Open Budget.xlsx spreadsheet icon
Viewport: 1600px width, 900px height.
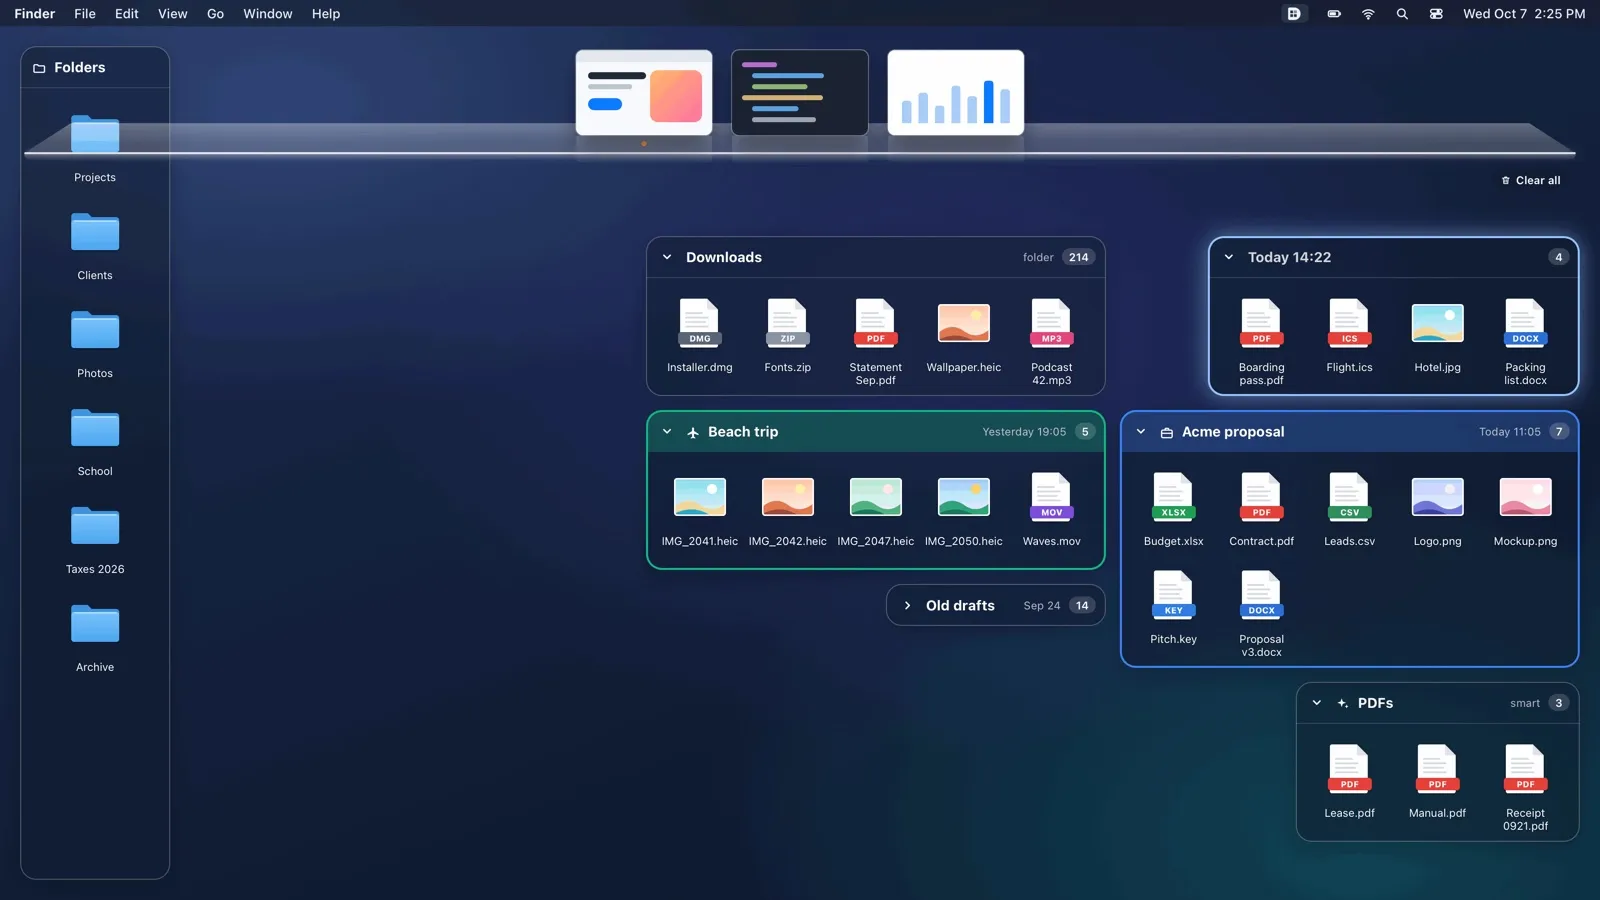(x=1173, y=497)
